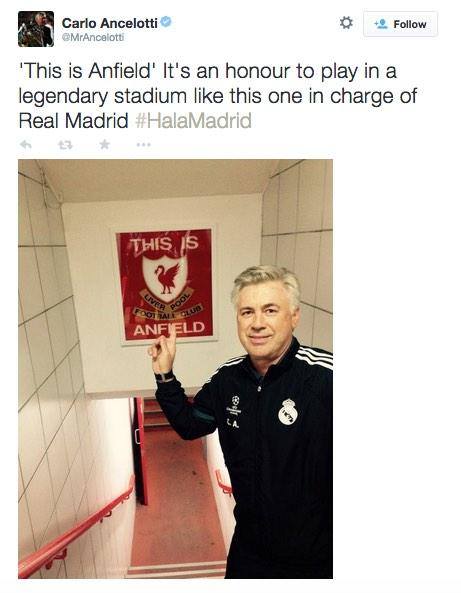
Task: Click the tweet text about Anfield
Action: tap(217, 96)
